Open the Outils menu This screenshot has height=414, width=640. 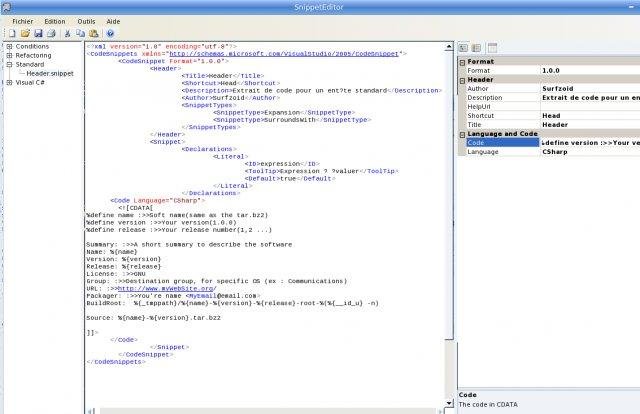pyautogui.click(x=86, y=20)
